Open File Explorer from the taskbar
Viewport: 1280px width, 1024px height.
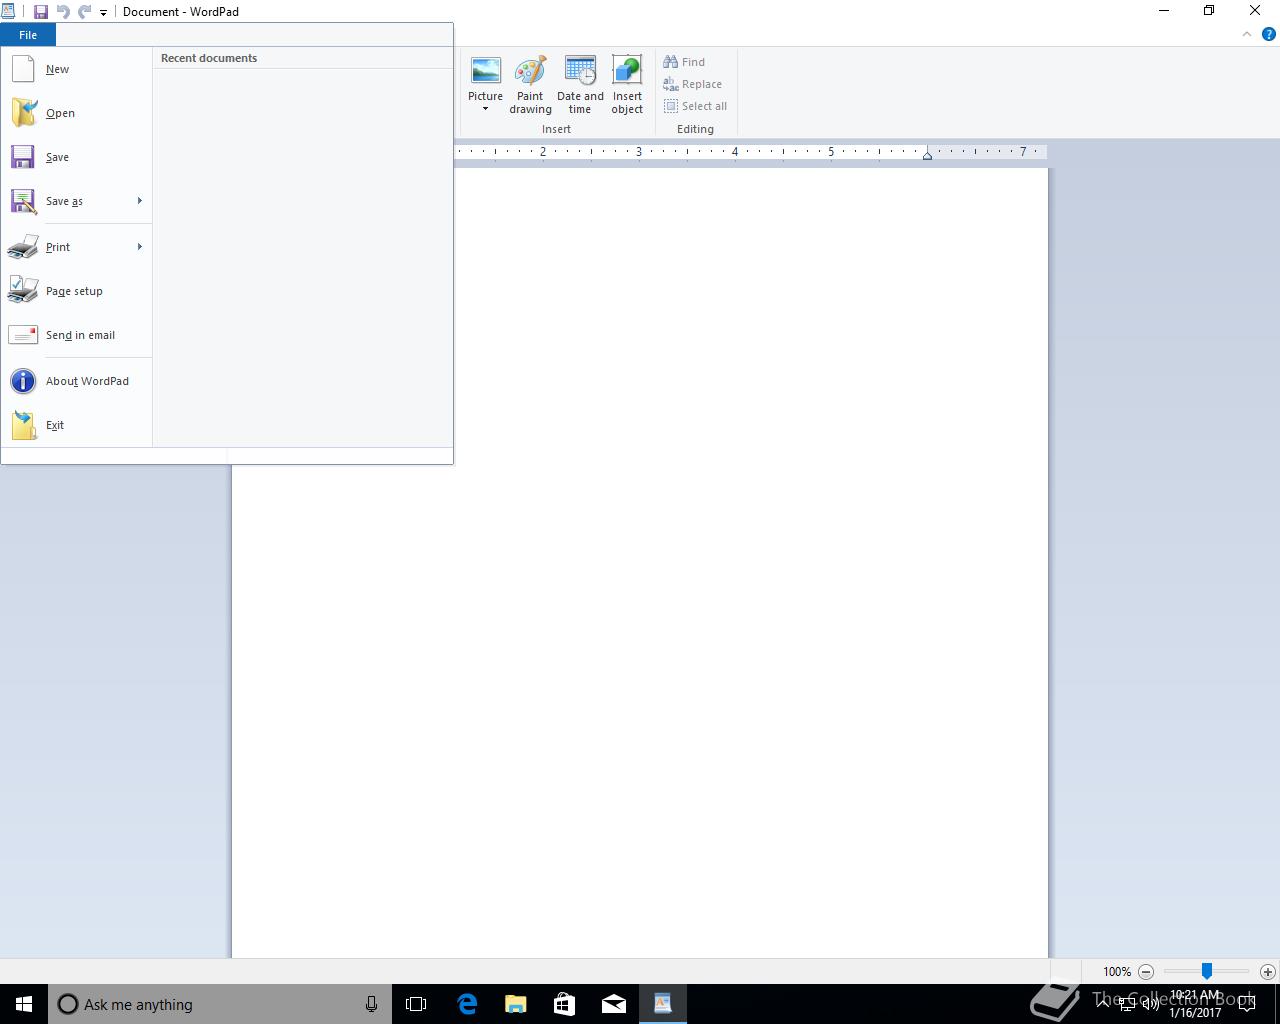[x=516, y=1004]
